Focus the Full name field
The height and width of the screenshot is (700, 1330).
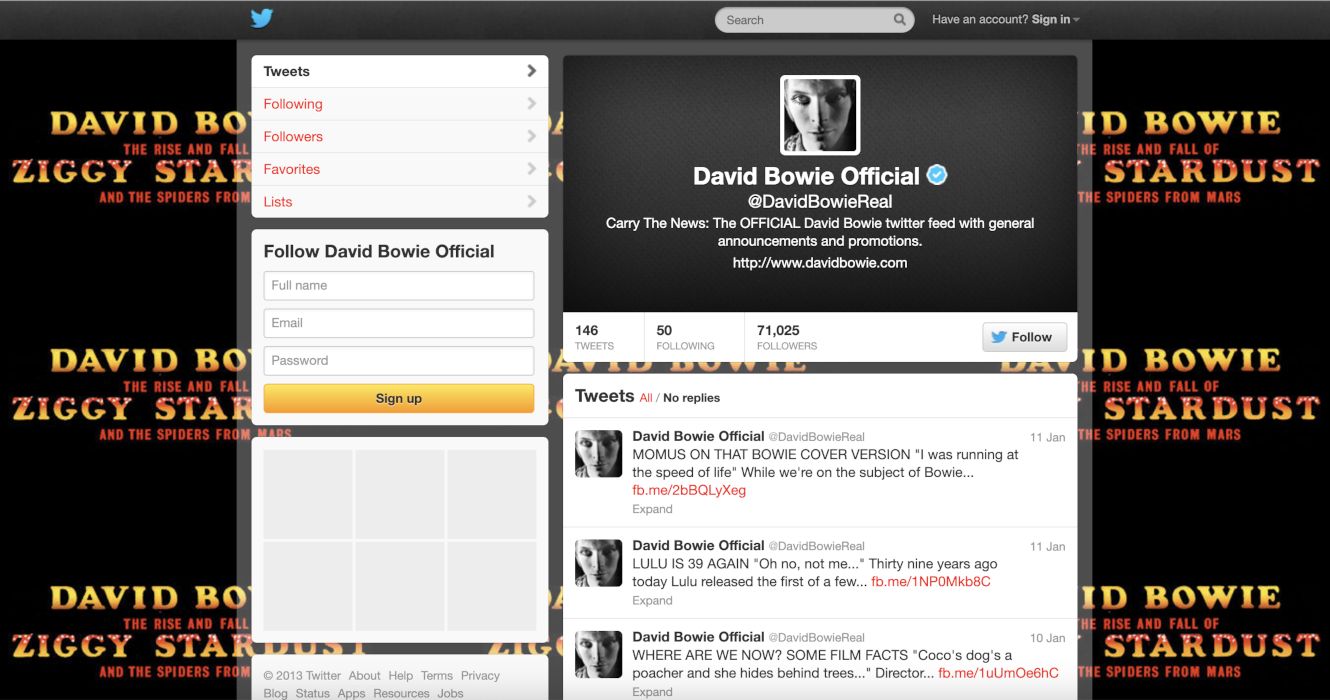point(399,285)
